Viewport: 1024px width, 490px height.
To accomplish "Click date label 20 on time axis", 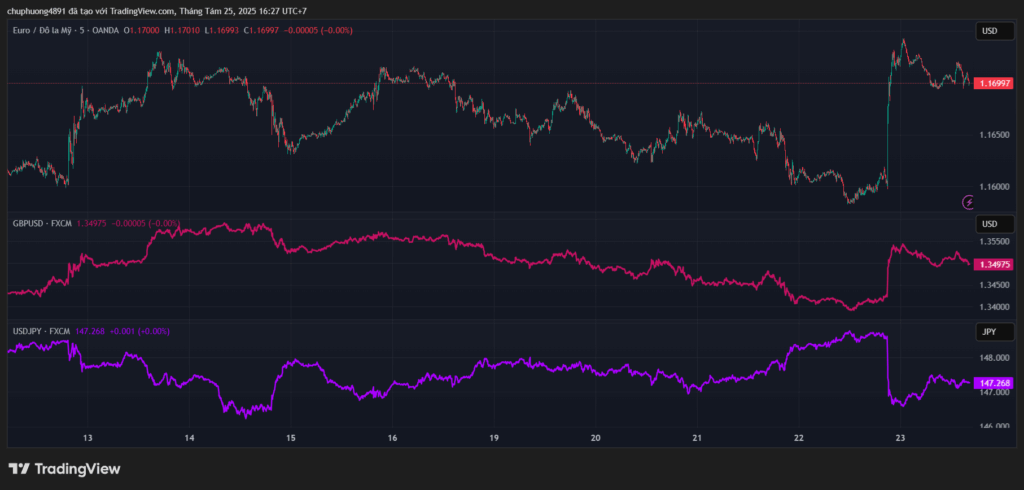I will [x=595, y=438].
